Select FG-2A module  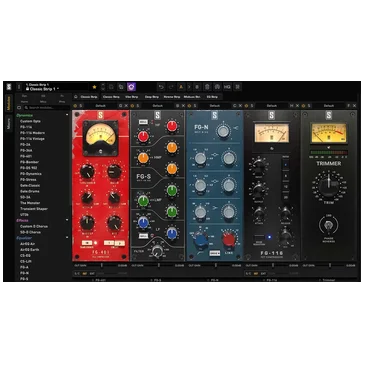(x=25, y=144)
